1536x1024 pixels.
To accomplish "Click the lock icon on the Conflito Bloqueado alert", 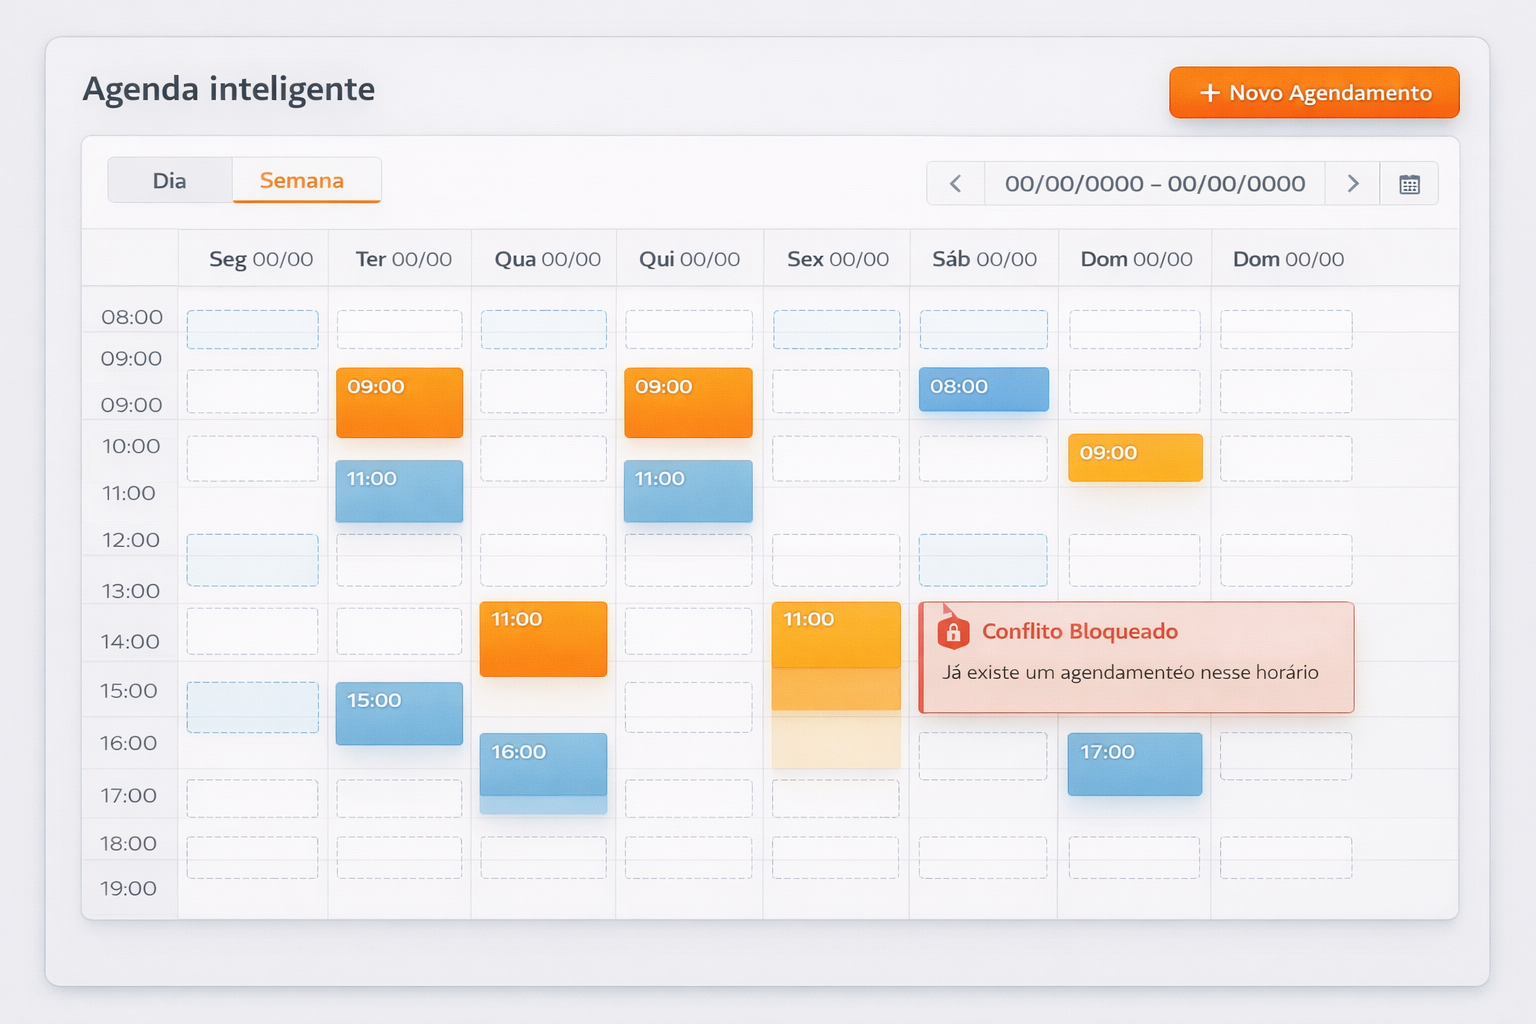I will coord(954,631).
